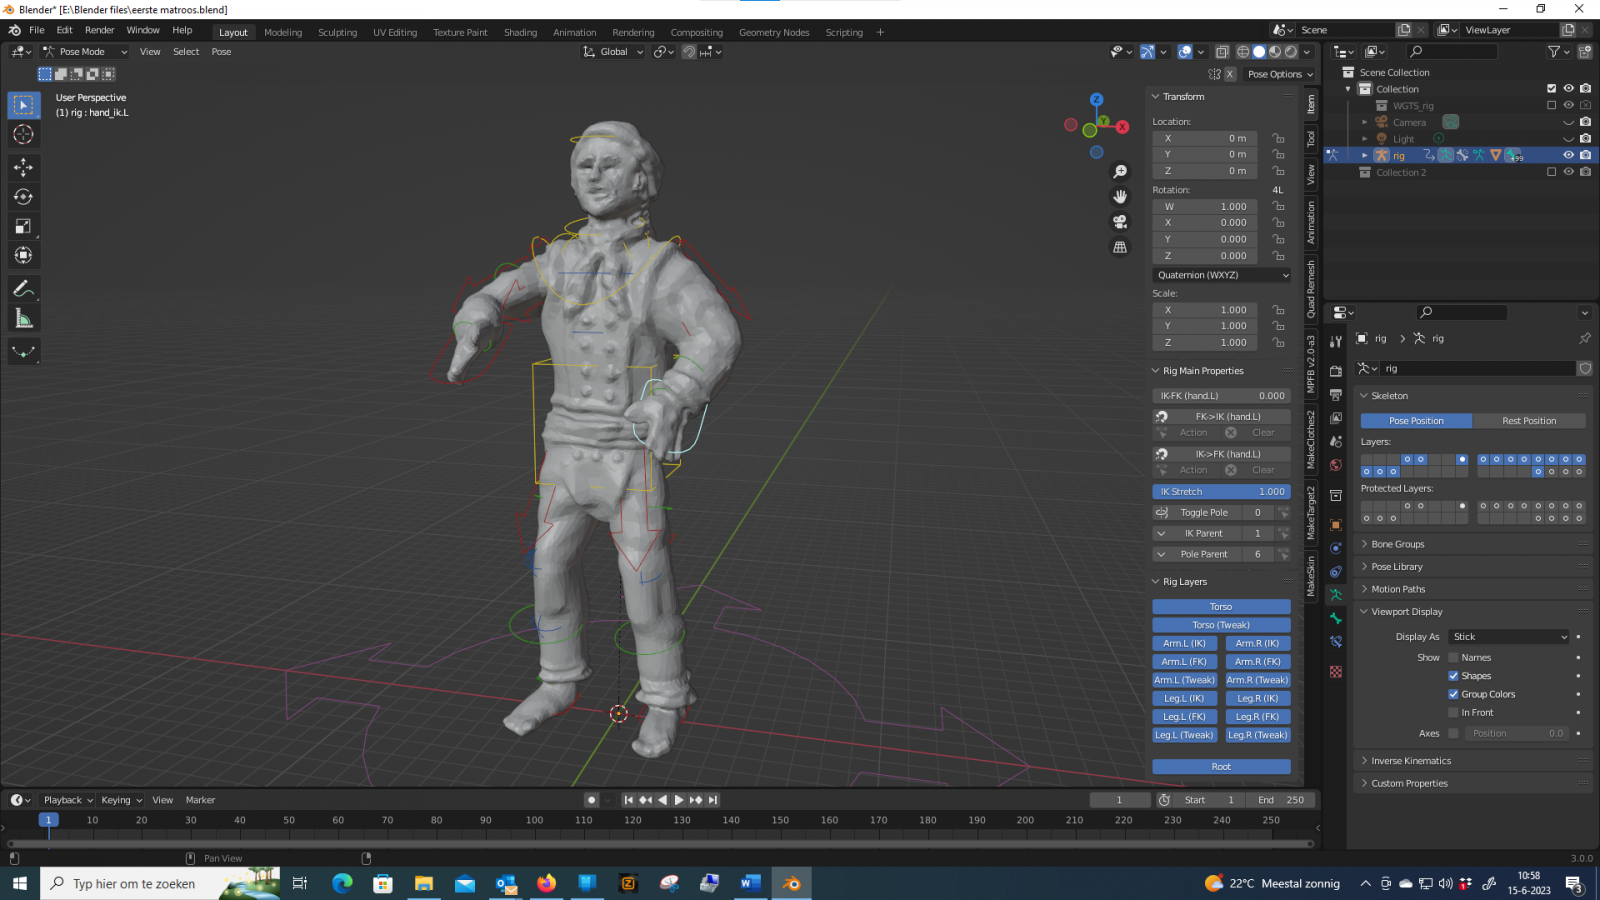Image resolution: width=1600 pixels, height=900 pixels.
Task: Click the pan hand viewport icon
Action: (x=1120, y=197)
